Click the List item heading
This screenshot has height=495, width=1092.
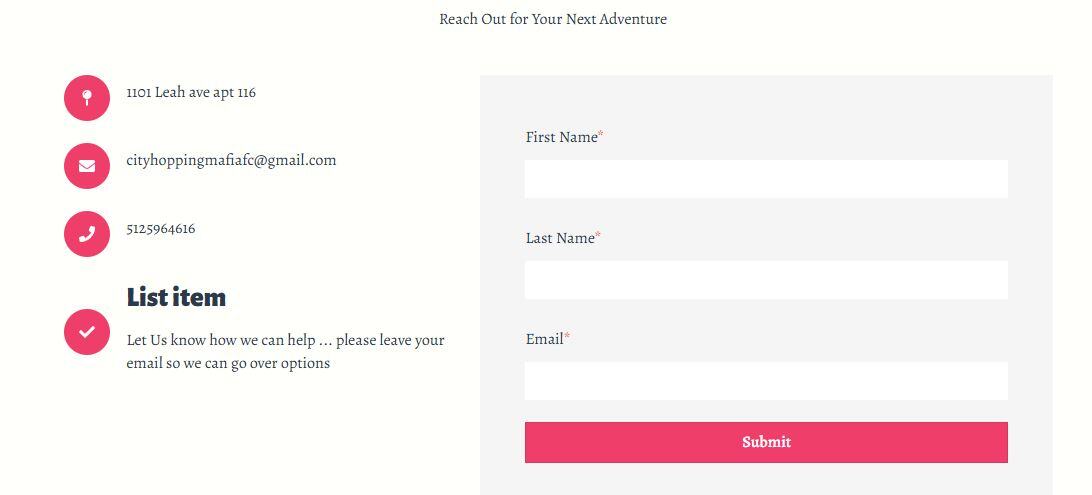176,297
